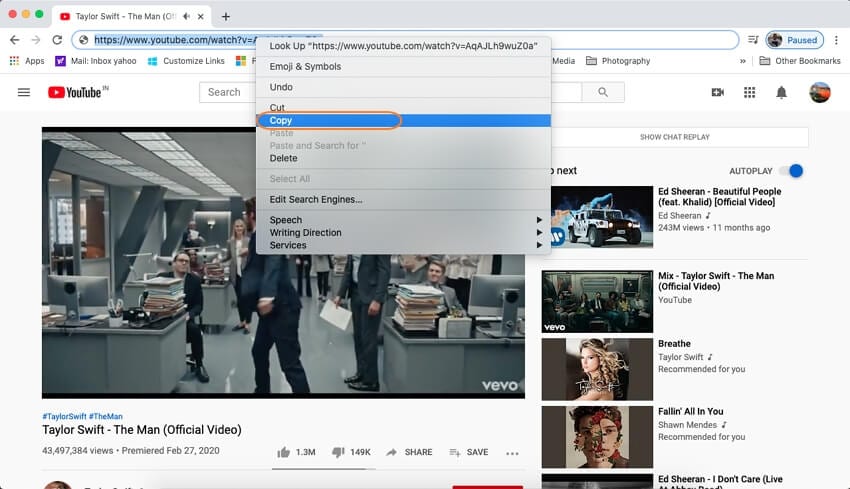The image size is (850, 489).
Task: Open the notifications bell
Action: [x=781, y=93]
